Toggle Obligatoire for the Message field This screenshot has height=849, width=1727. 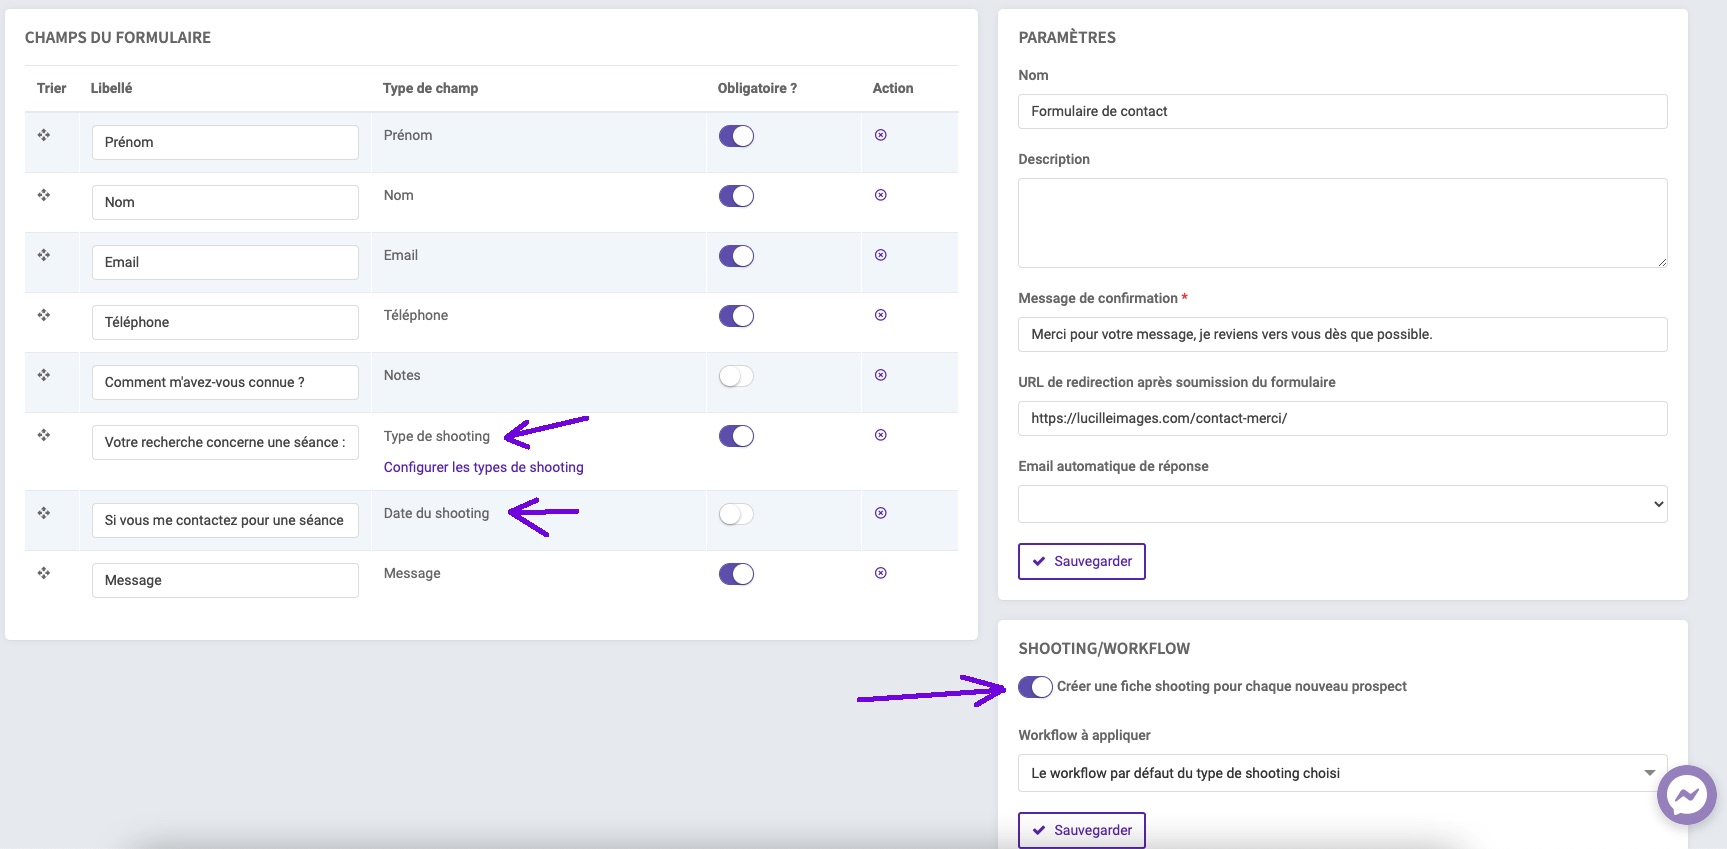tap(736, 574)
